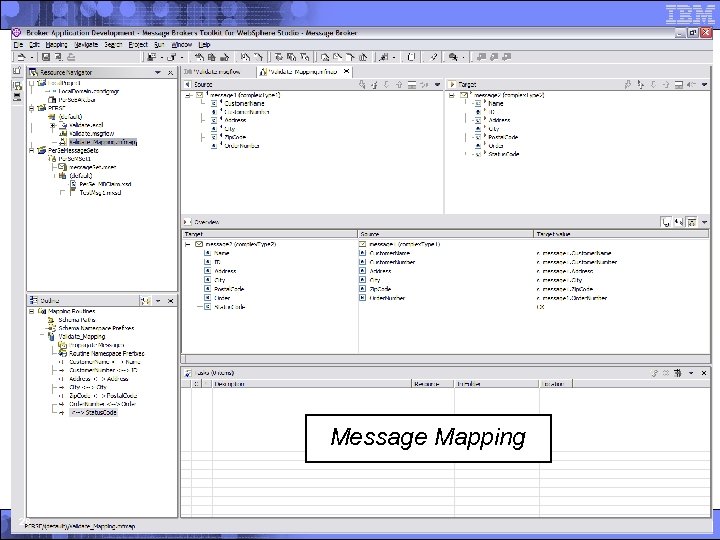Click the Tasks filter toolbar icon
This screenshot has width=720, height=540.
[x=678, y=373]
